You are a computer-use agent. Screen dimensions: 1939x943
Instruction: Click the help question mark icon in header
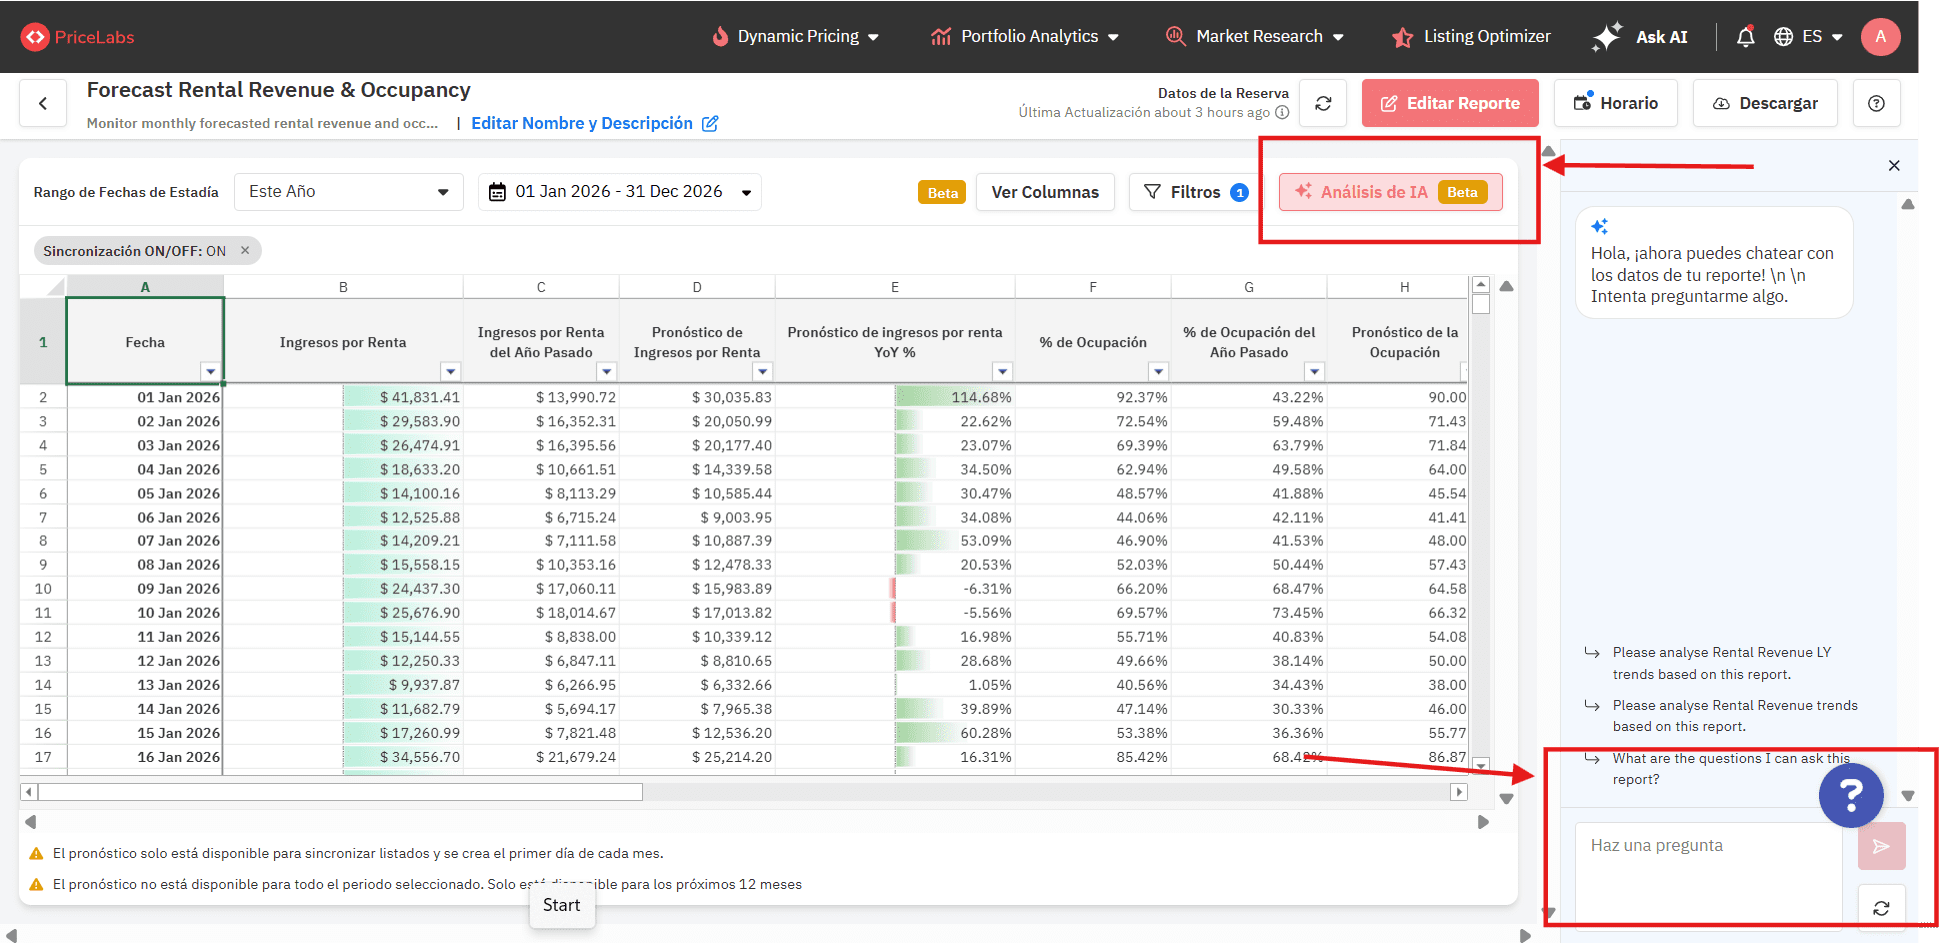coord(1876,103)
